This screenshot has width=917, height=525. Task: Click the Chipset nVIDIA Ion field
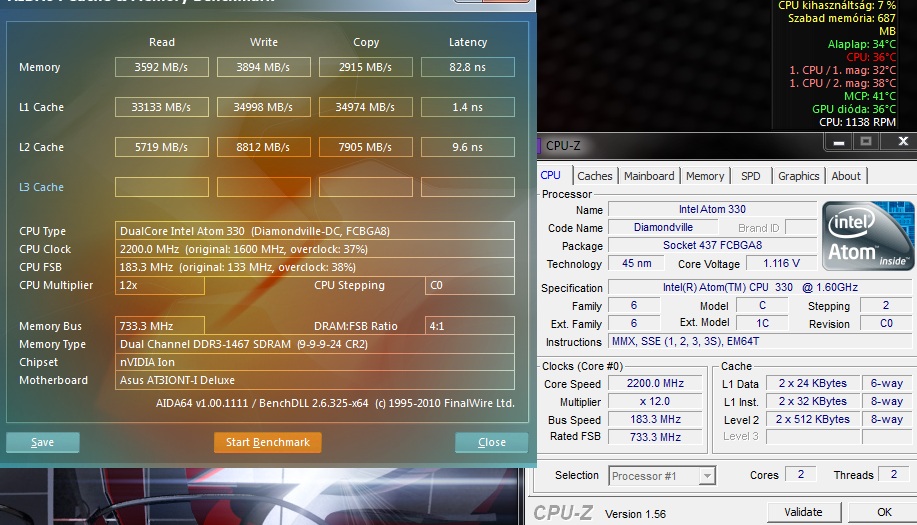315,362
